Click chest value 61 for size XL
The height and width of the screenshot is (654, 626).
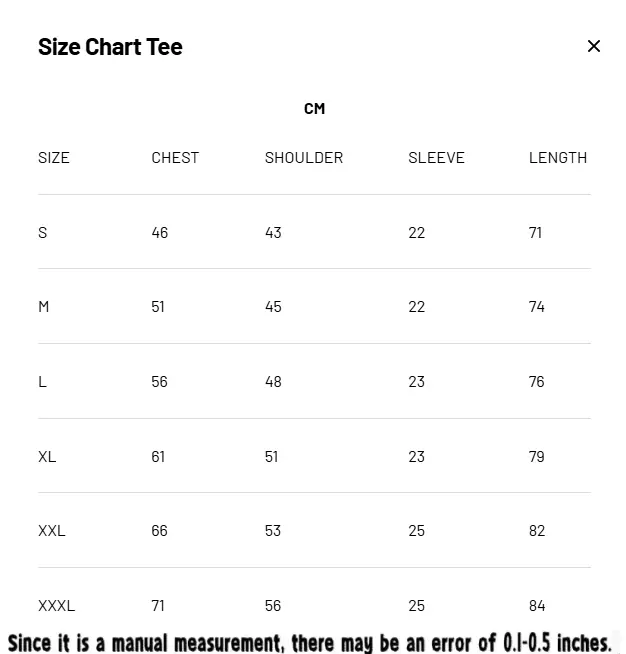coord(159,456)
